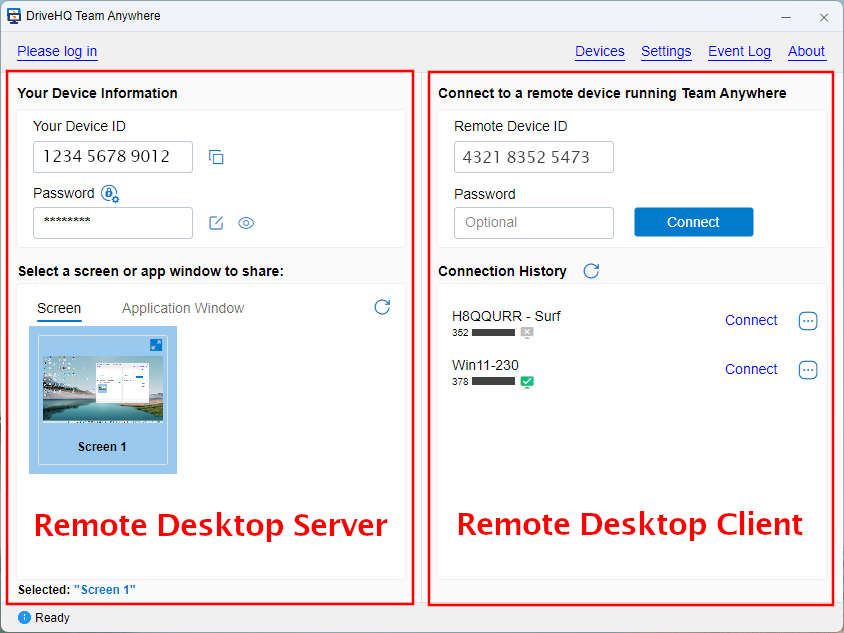
Task: Click the password settings lock icon
Action: [x=110, y=194]
